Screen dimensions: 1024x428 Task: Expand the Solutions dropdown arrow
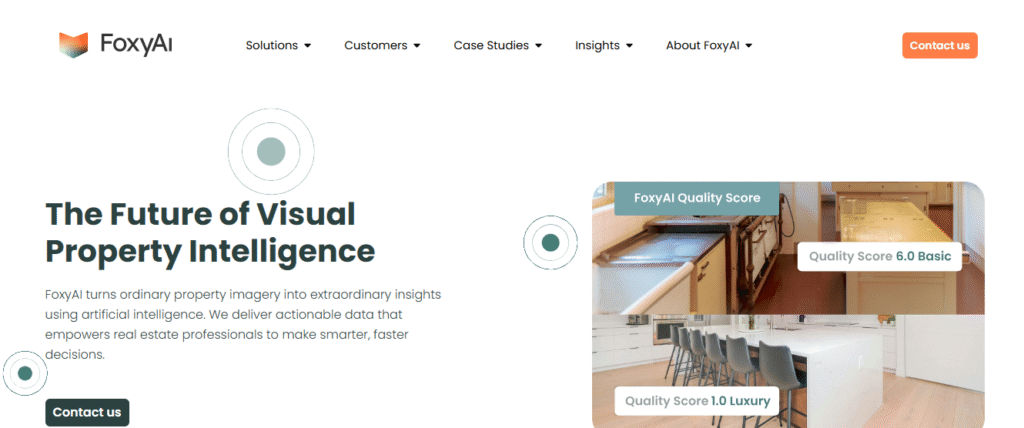coord(308,46)
